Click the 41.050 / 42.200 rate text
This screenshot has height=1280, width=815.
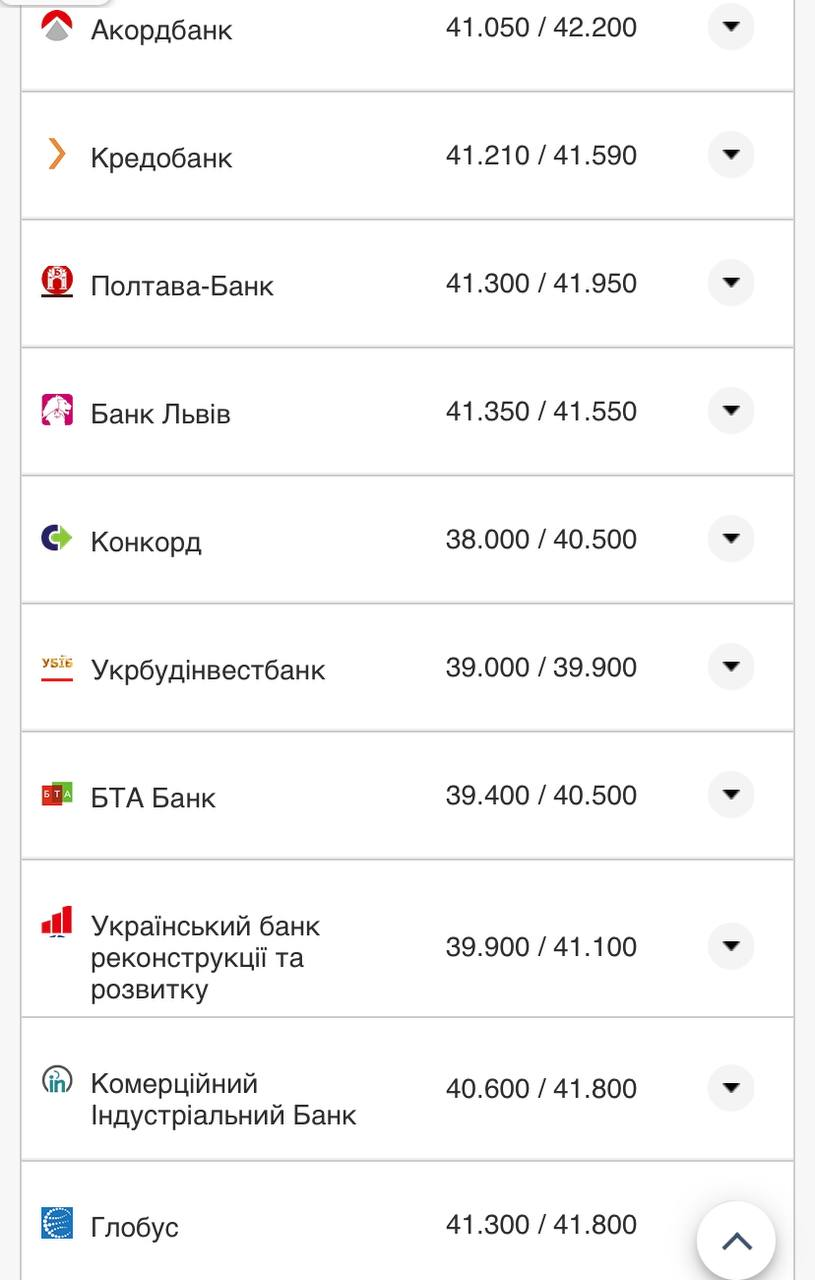pos(543,27)
